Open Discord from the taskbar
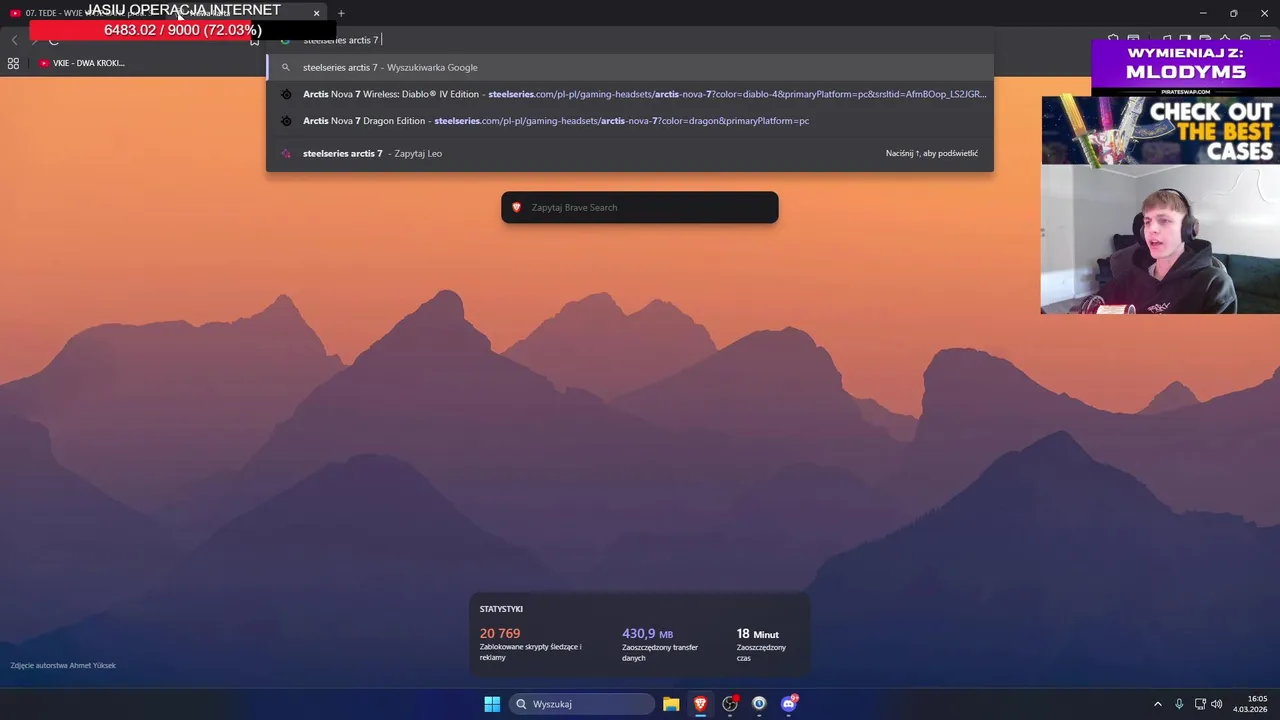 [789, 704]
